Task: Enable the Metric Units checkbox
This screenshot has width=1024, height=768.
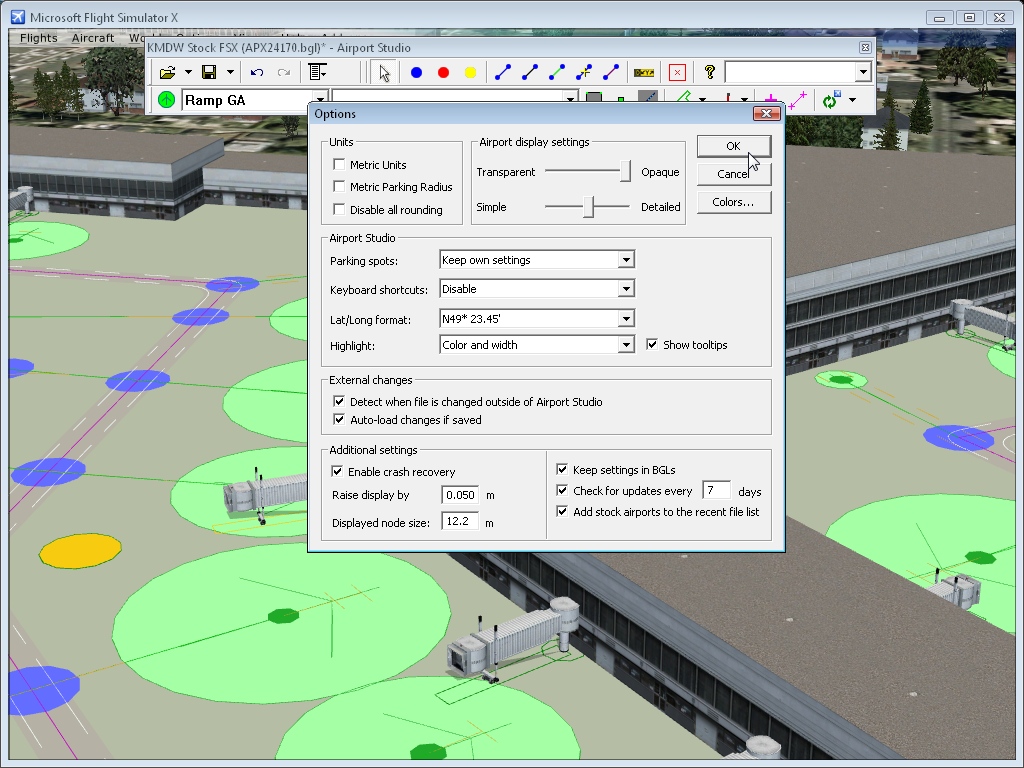Action: 339,165
